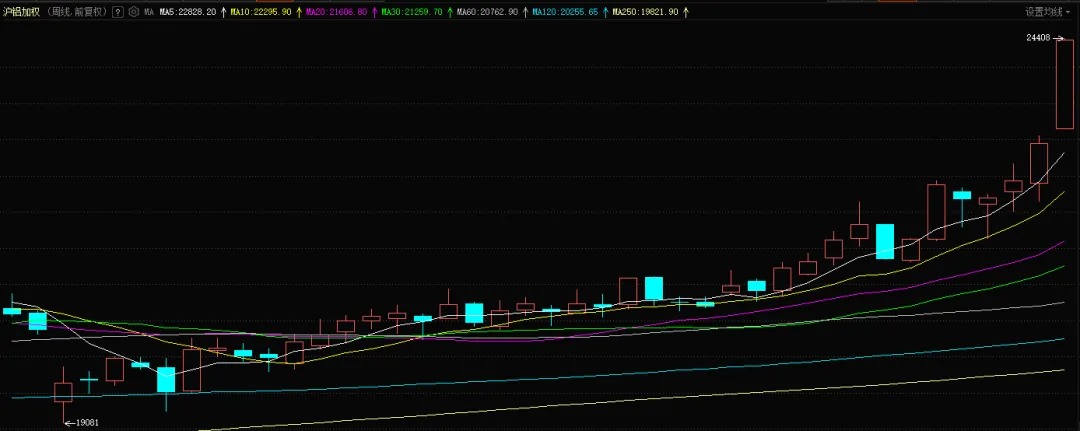Select the MA5:22828.20 value
Screen dimensions: 1080x431
coord(187,12)
